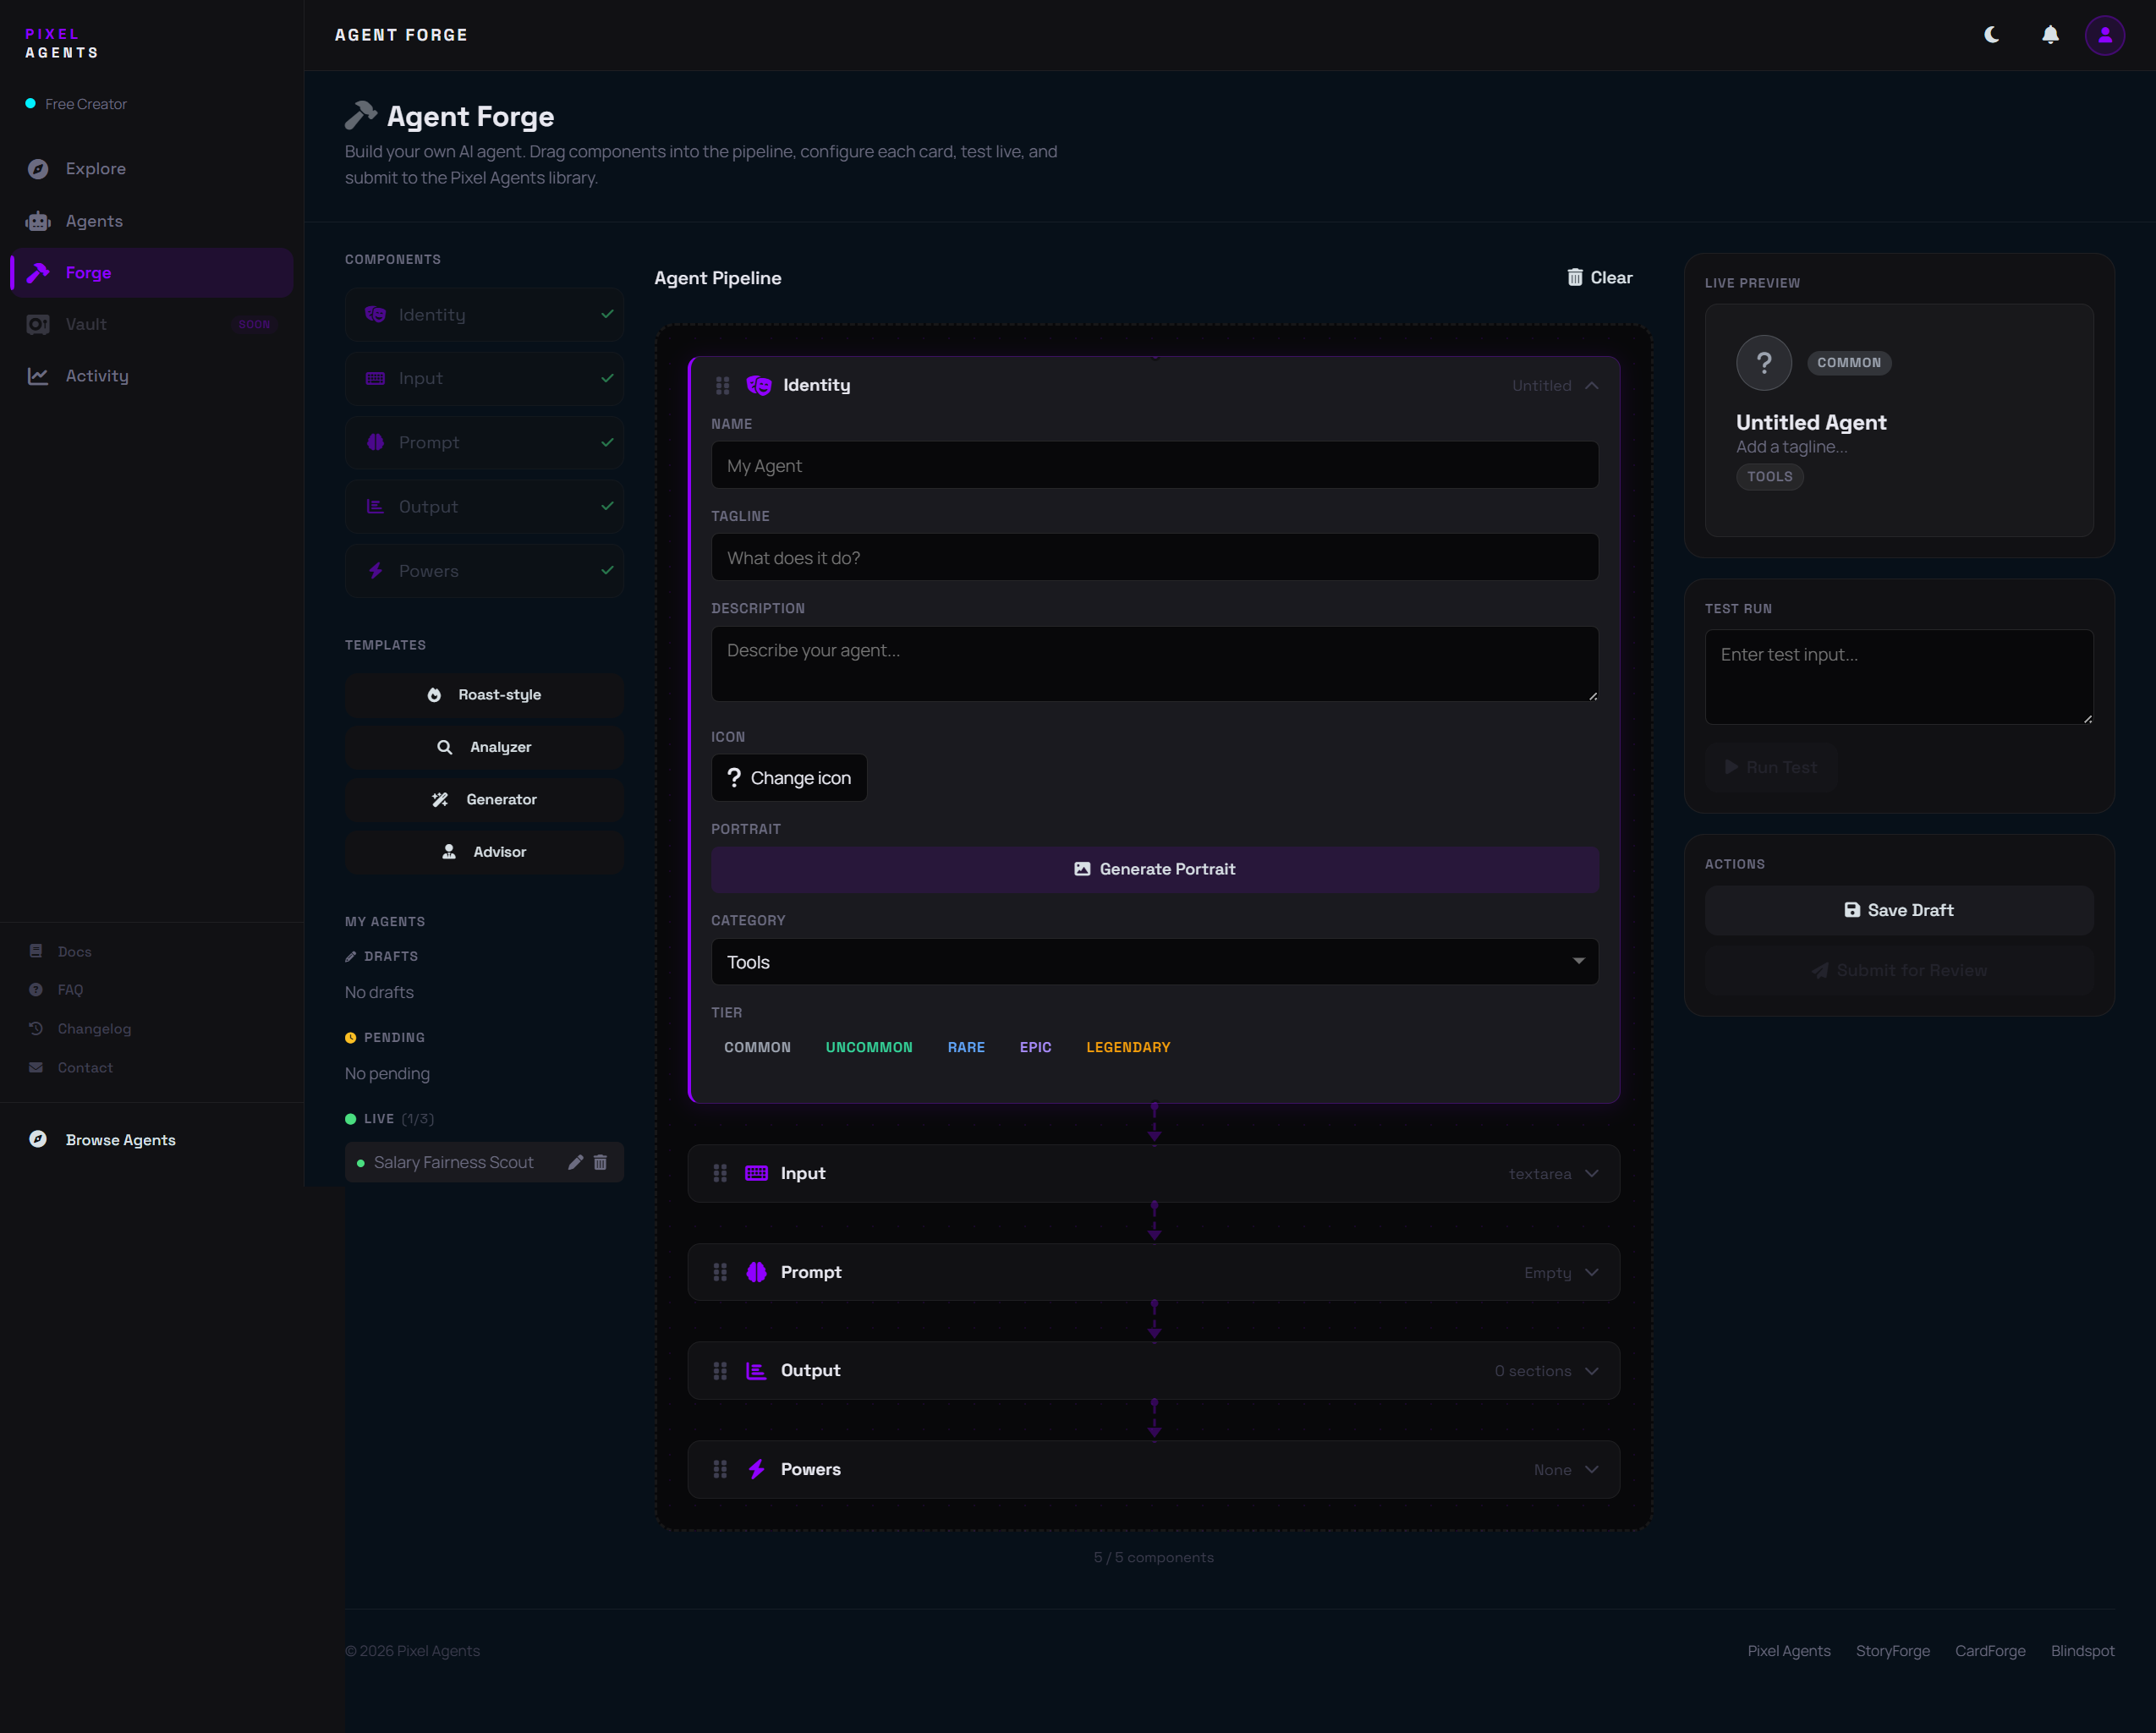2156x1733 pixels.
Task: Delete Salary Fairness Scout with trash icon
Action: (600, 1162)
